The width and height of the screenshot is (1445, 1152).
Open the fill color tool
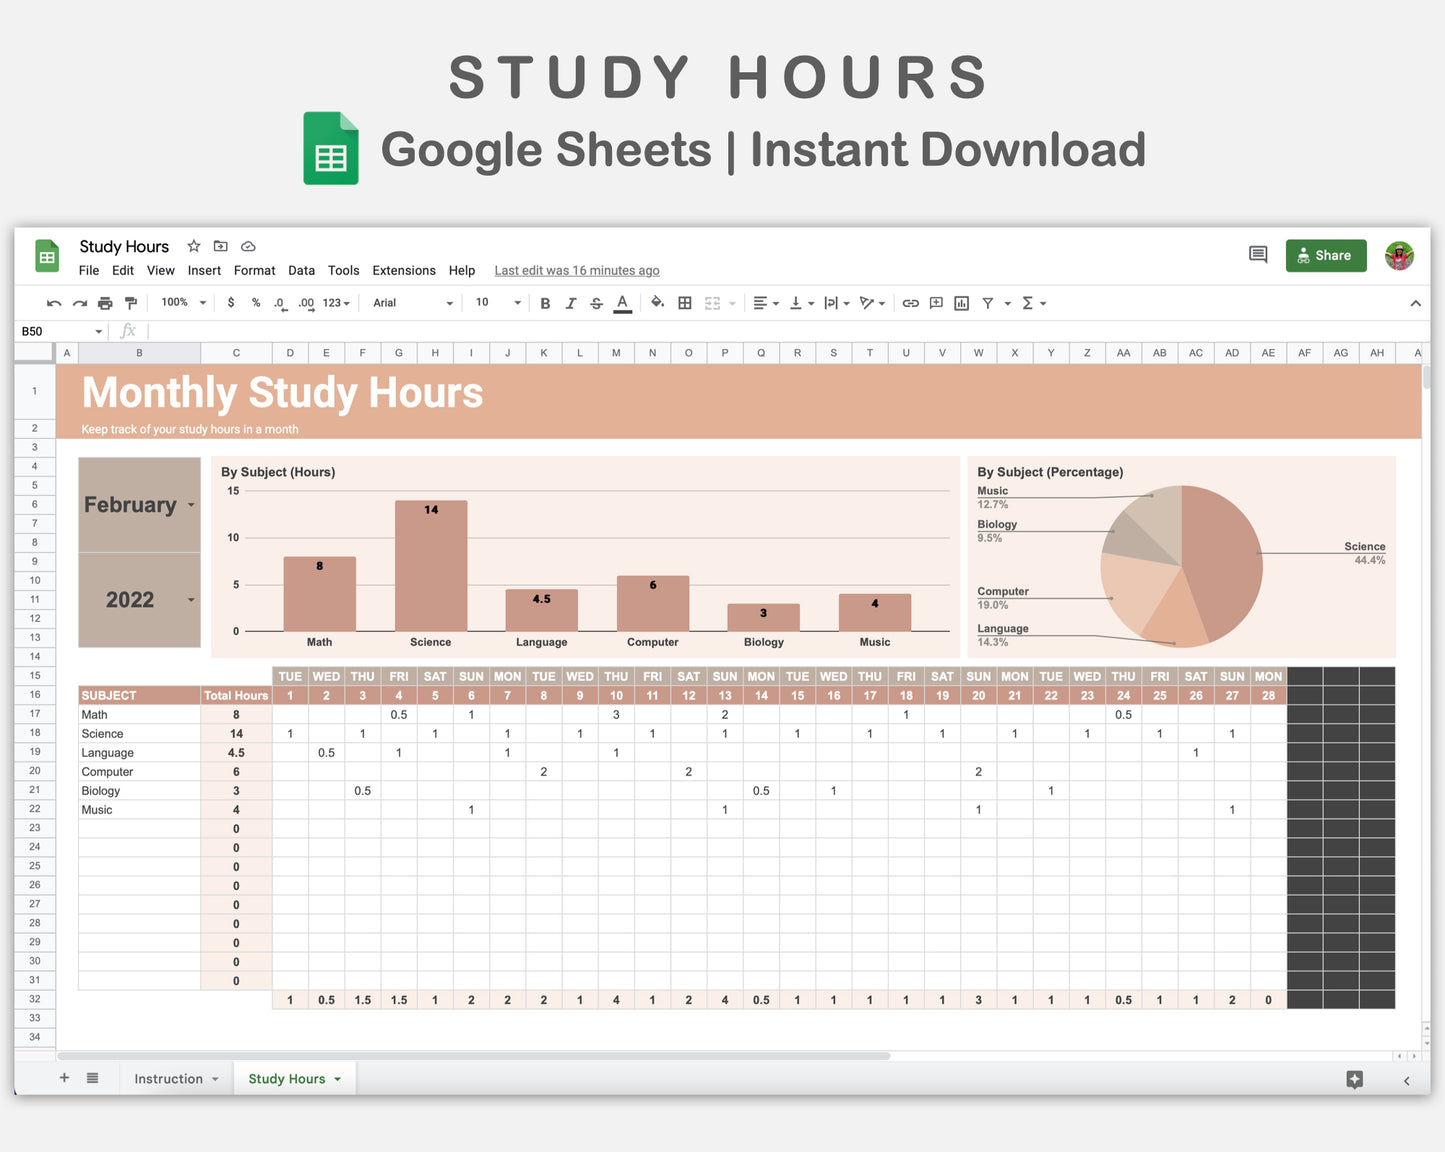point(657,302)
